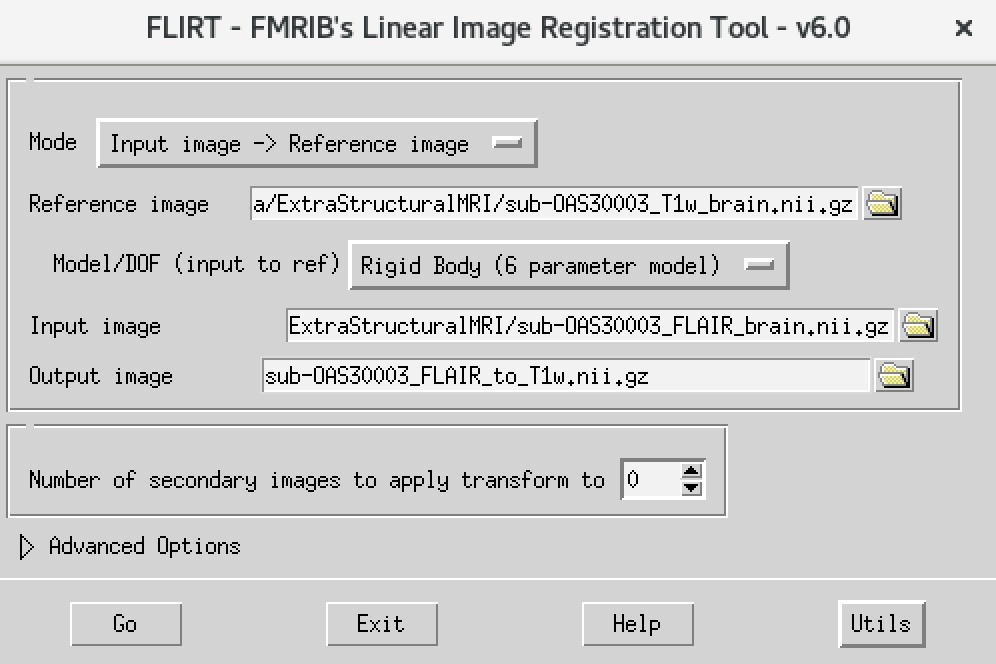The height and width of the screenshot is (664, 996).
Task: Click the 'Mode' label
Action: [x=53, y=142]
